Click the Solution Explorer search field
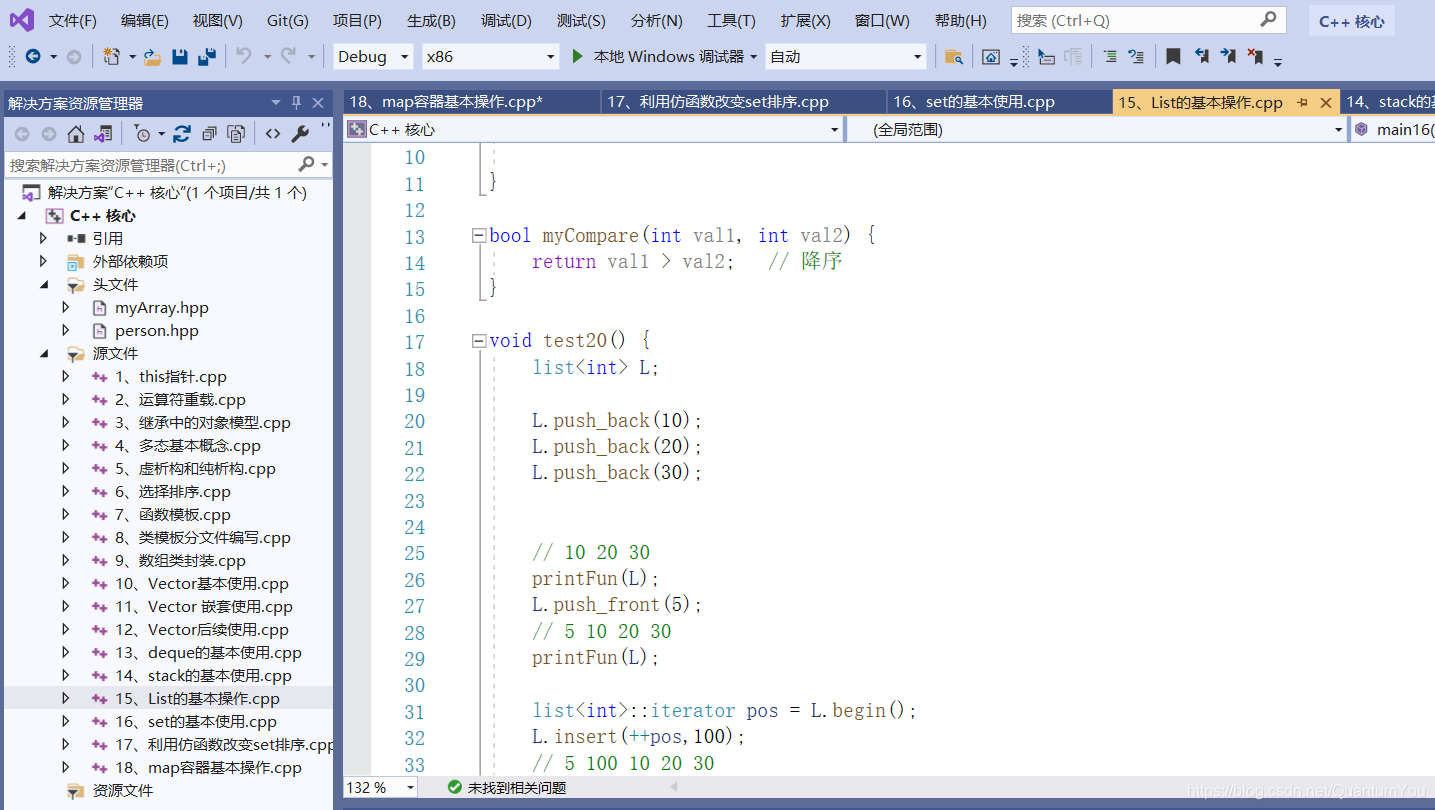The image size is (1435, 810). 168,165
